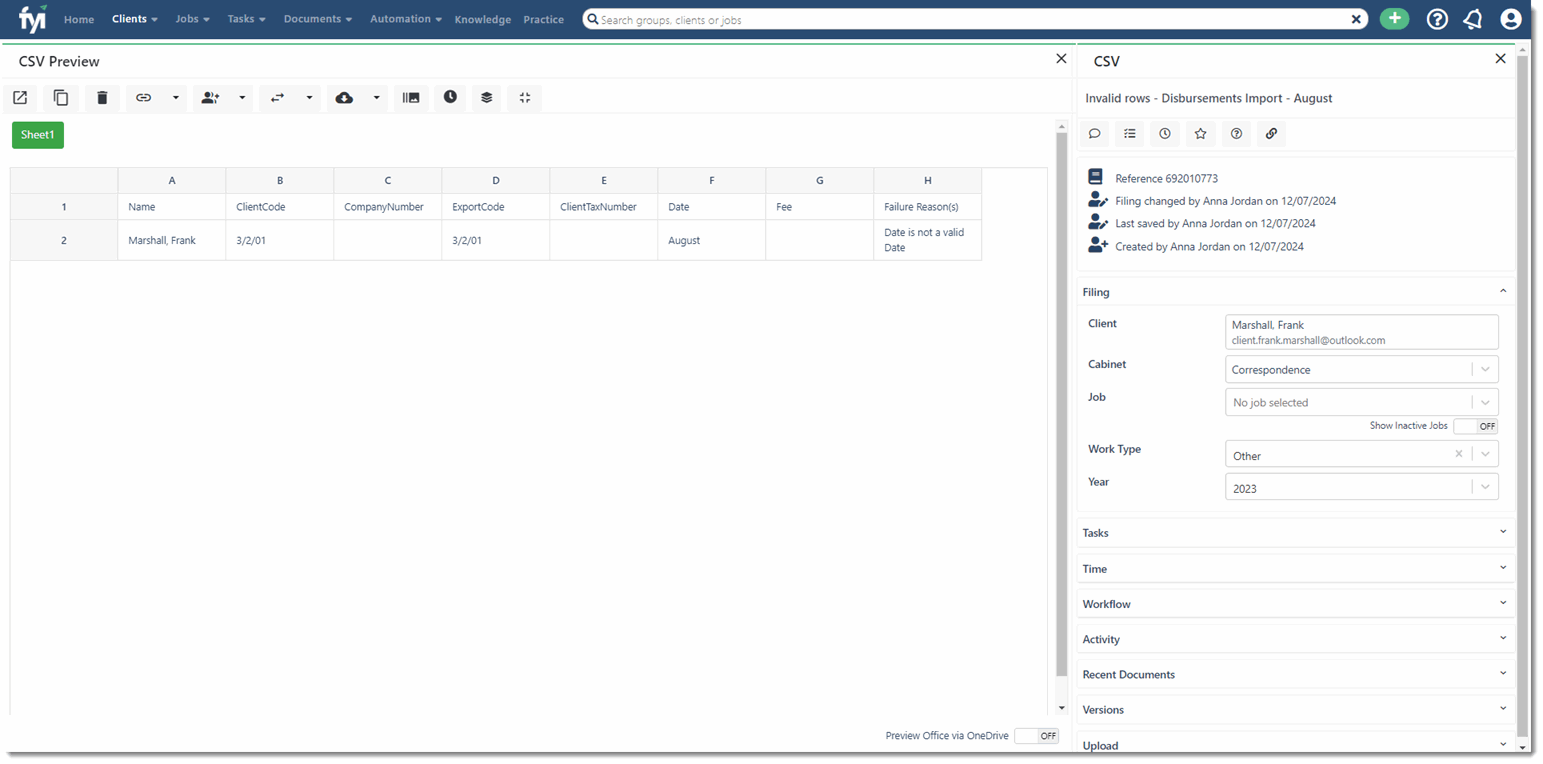Click the right panel vertical scrollbar
The image size is (1543, 764).
(1522, 395)
